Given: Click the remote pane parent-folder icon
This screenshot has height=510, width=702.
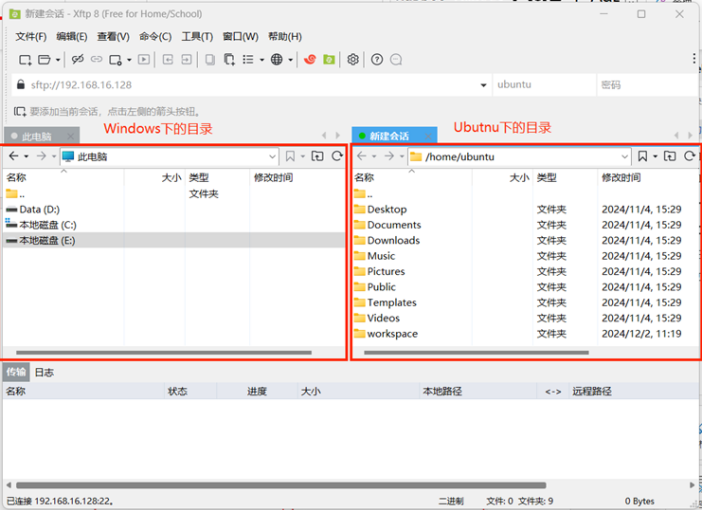Looking at the screenshot, I should point(670,156).
